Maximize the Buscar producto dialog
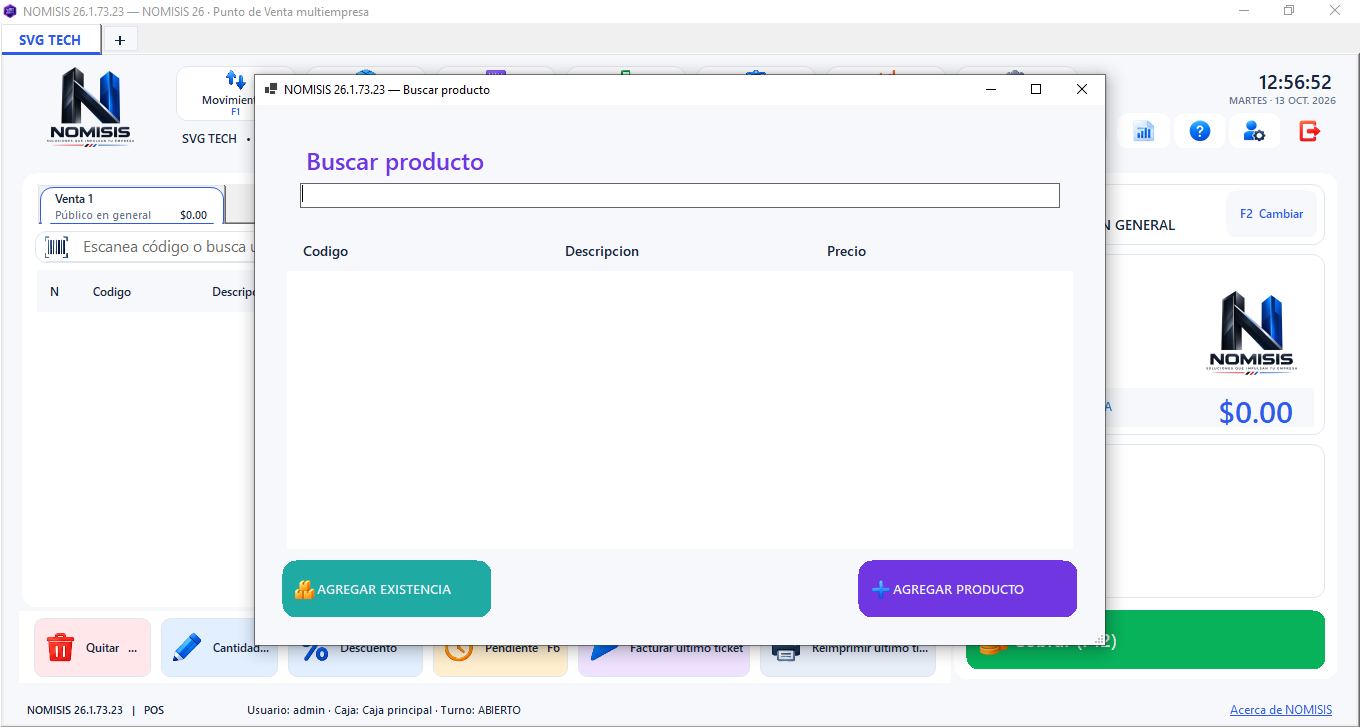The image size is (1360, 727). pyautogui.click(x=1036, y=89)
